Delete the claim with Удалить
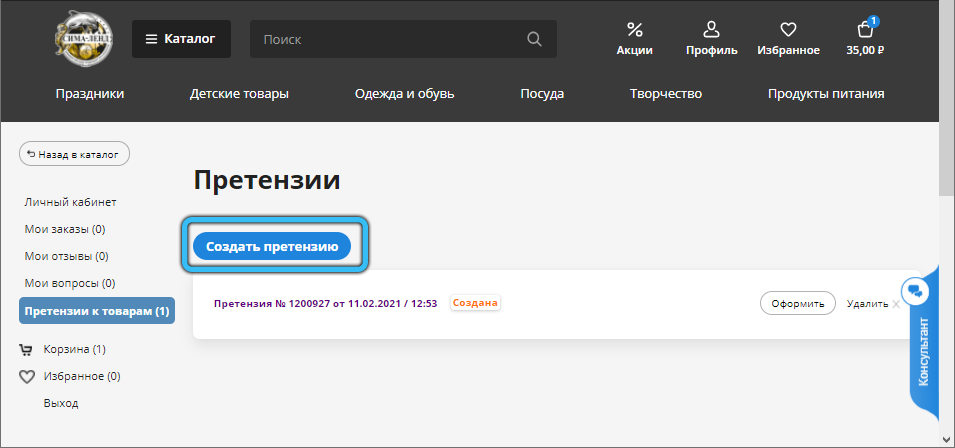The image size is (955, 448). tap(867, 303)
